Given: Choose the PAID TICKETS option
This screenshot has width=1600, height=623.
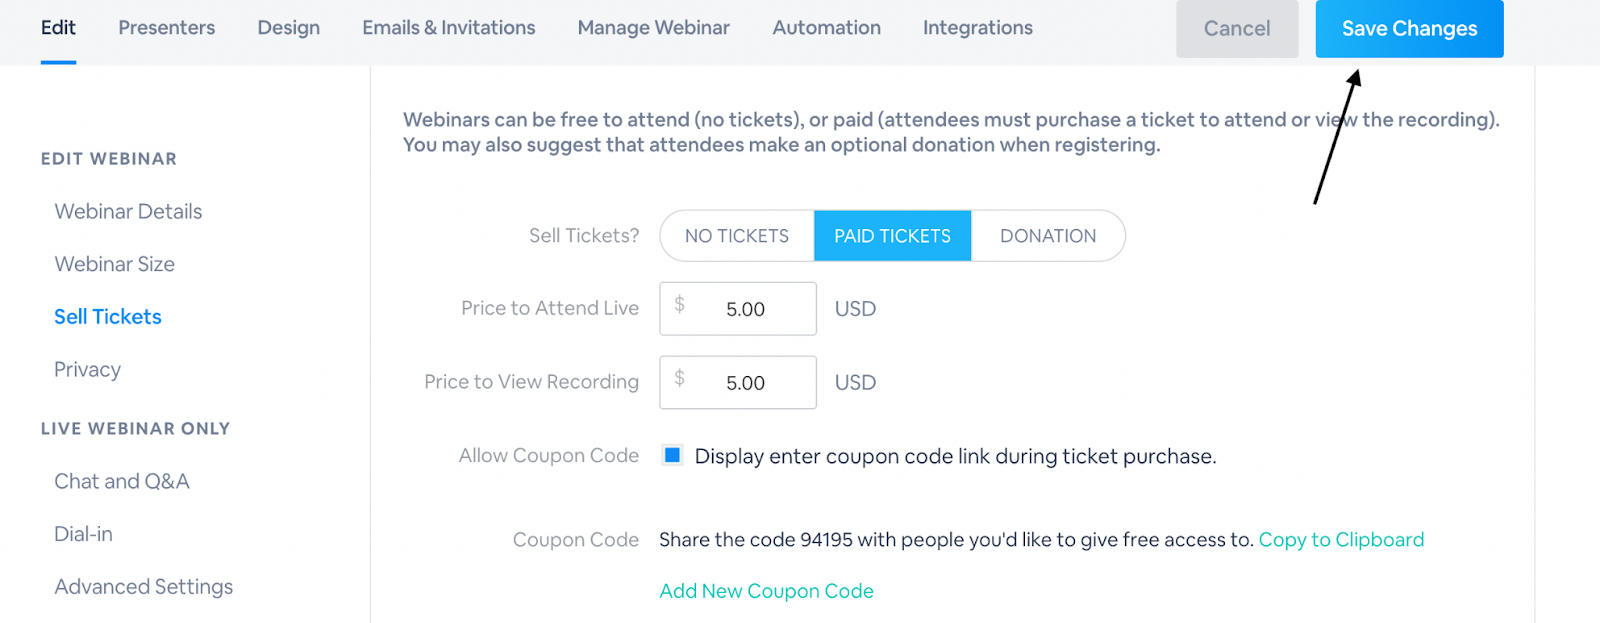Looking at the screenshot, I should click(892, 236).
